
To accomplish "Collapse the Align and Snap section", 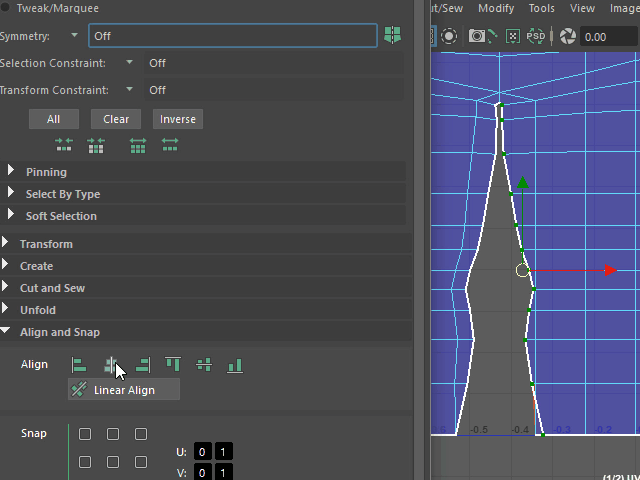I will [59, 332].
